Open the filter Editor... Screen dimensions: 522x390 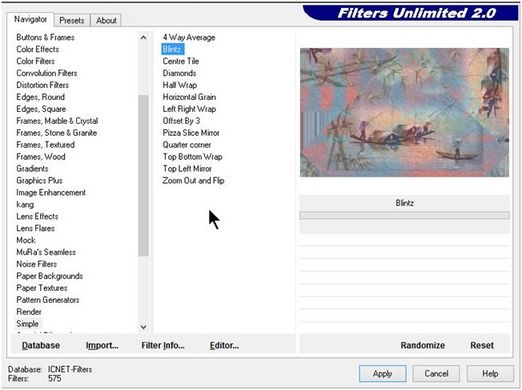point(224,345)
